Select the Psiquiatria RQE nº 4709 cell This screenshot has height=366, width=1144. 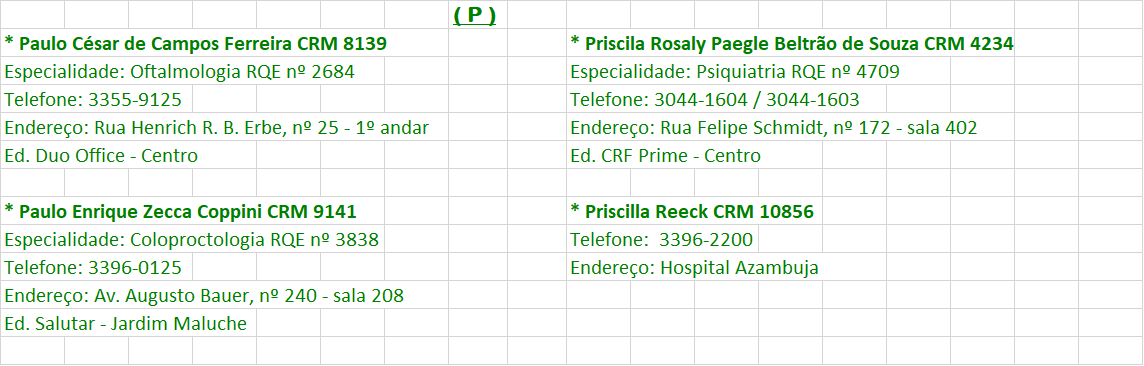(x=735, y=72)
